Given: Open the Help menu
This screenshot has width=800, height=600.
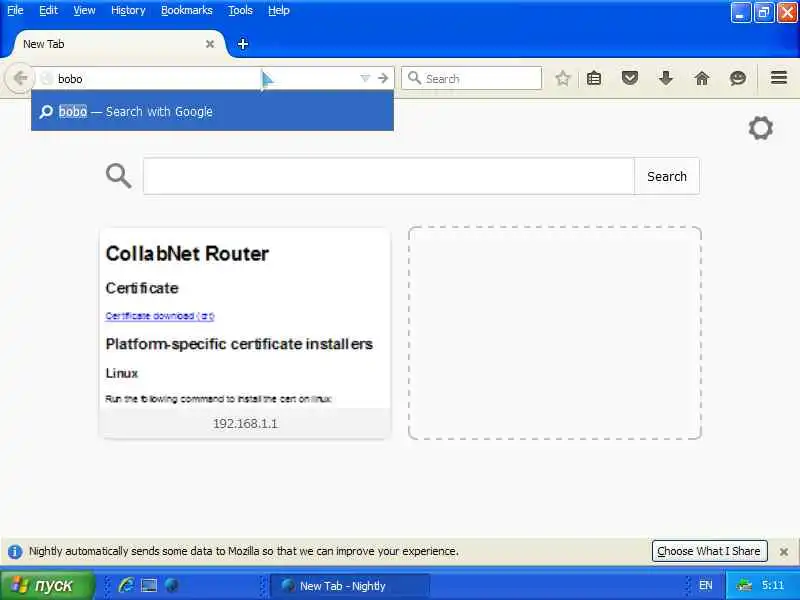Looking at the screenshot, I should pyautogui.click(x=279, y=10).
